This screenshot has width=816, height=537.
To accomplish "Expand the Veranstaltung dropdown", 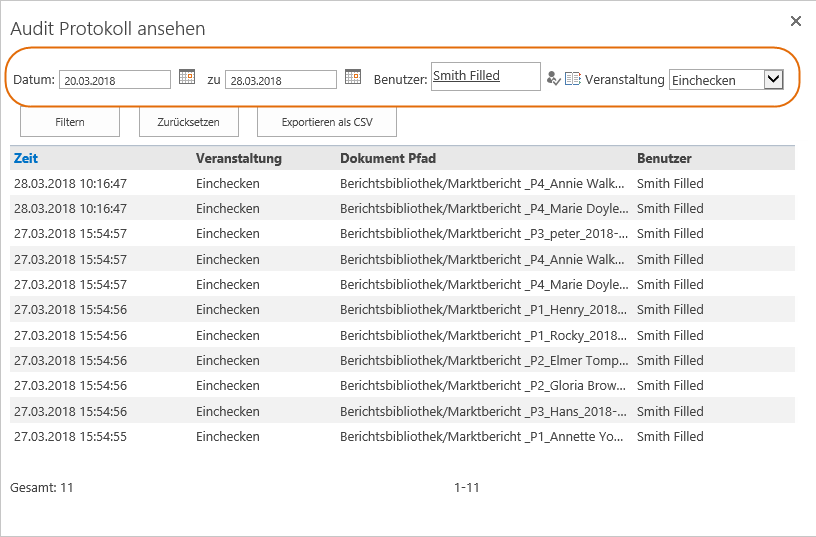I will pos(773,80).
